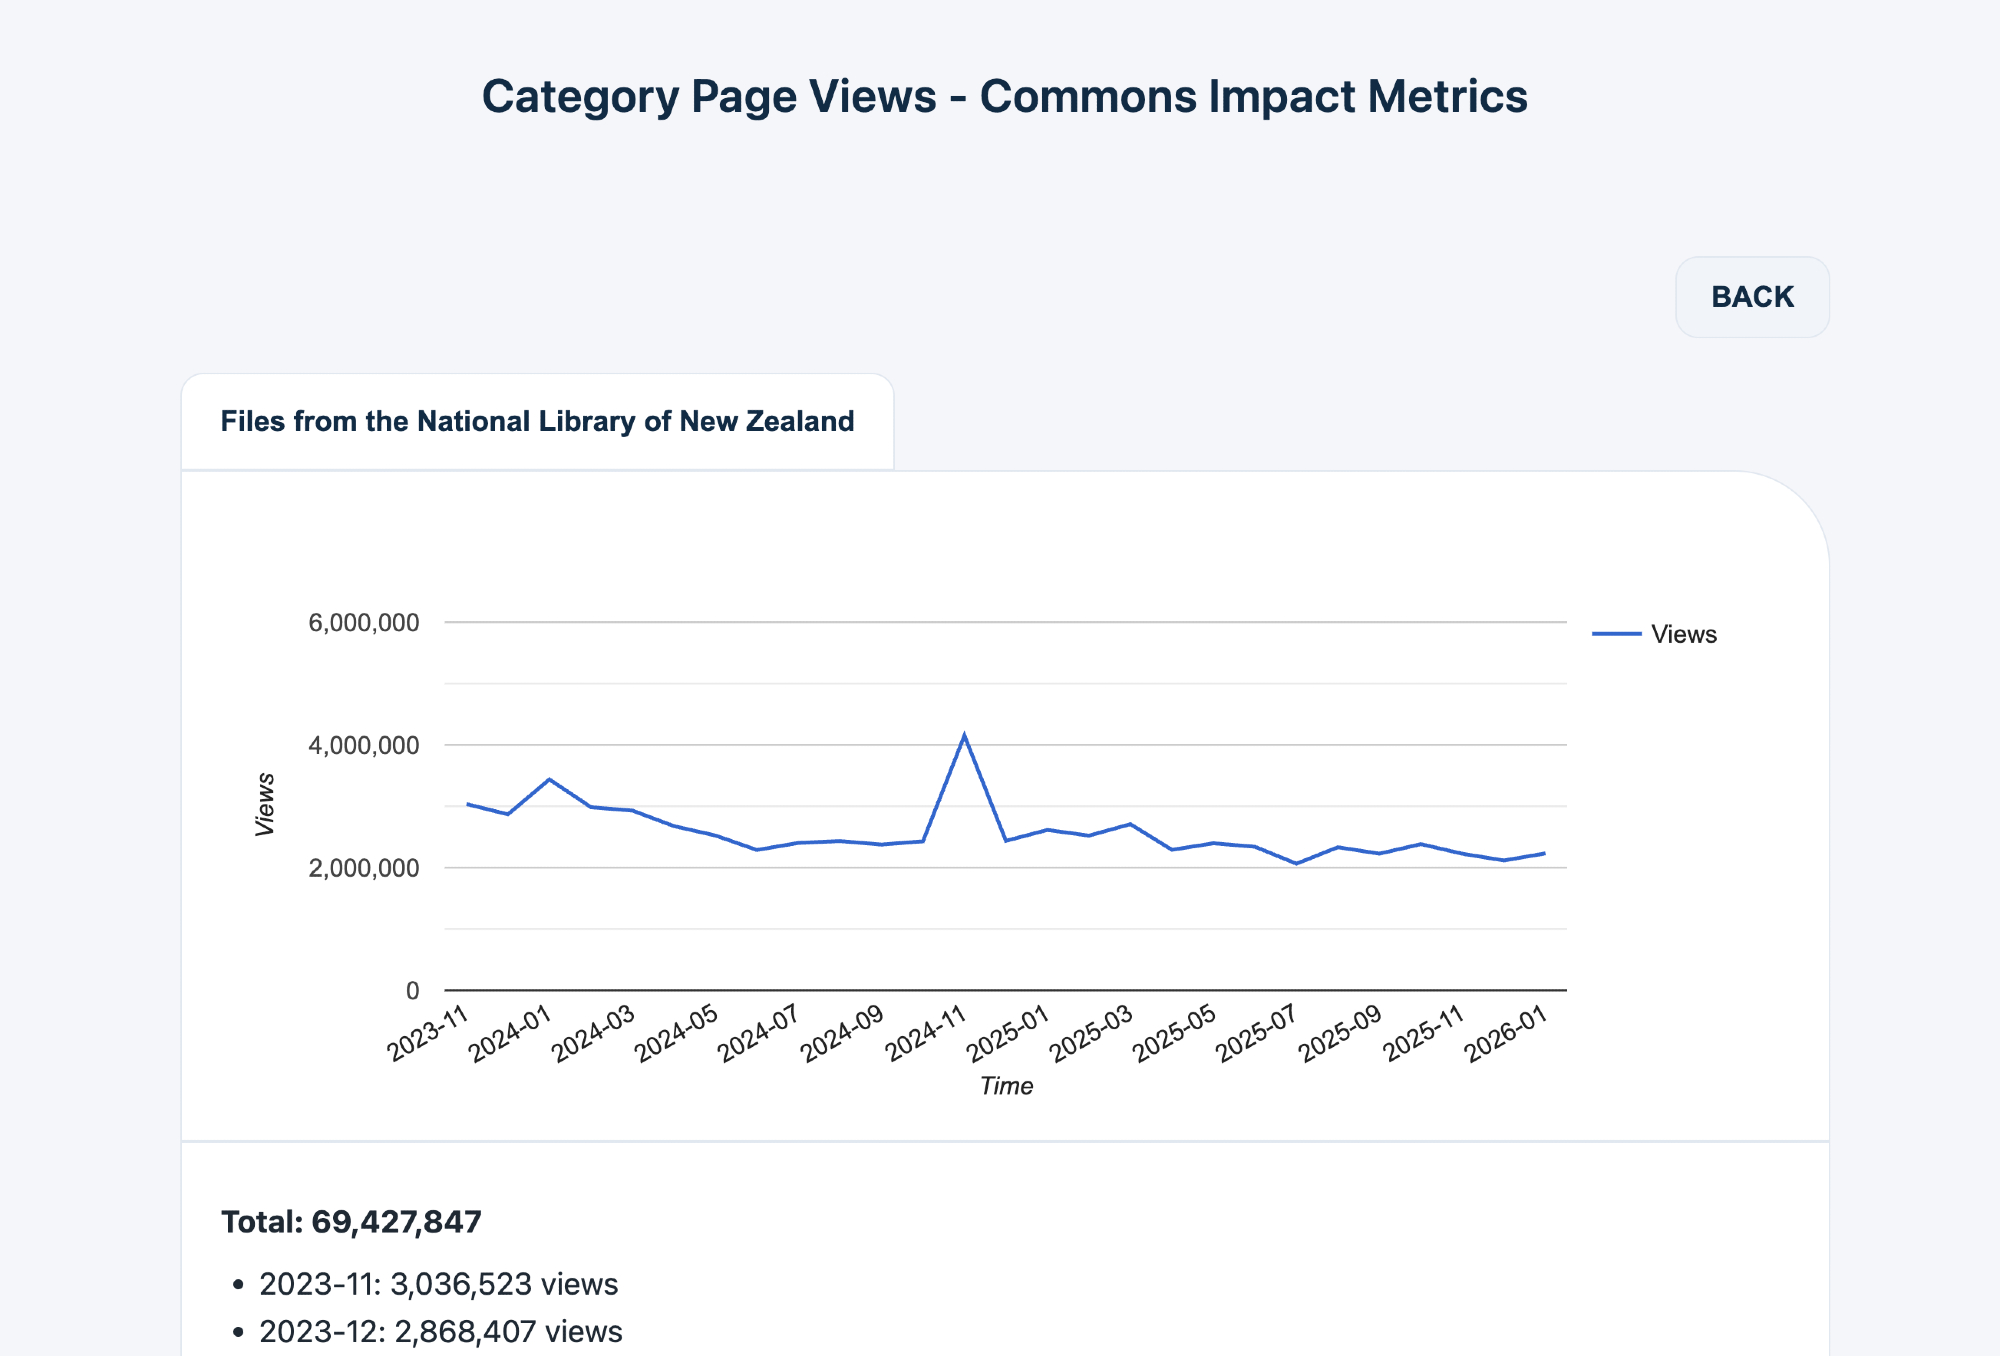
Task: Click the 2023-11 views list item
Action: (438, 1284)
